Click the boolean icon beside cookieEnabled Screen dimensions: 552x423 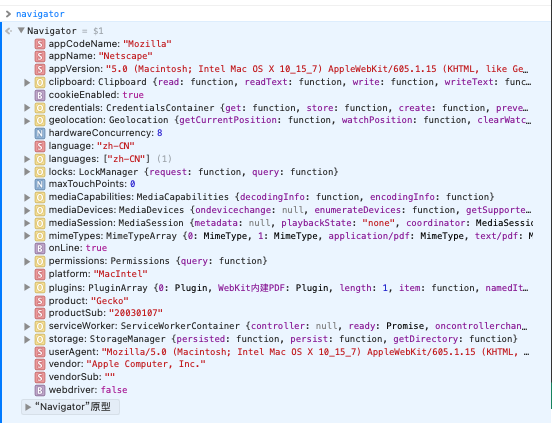40,95
